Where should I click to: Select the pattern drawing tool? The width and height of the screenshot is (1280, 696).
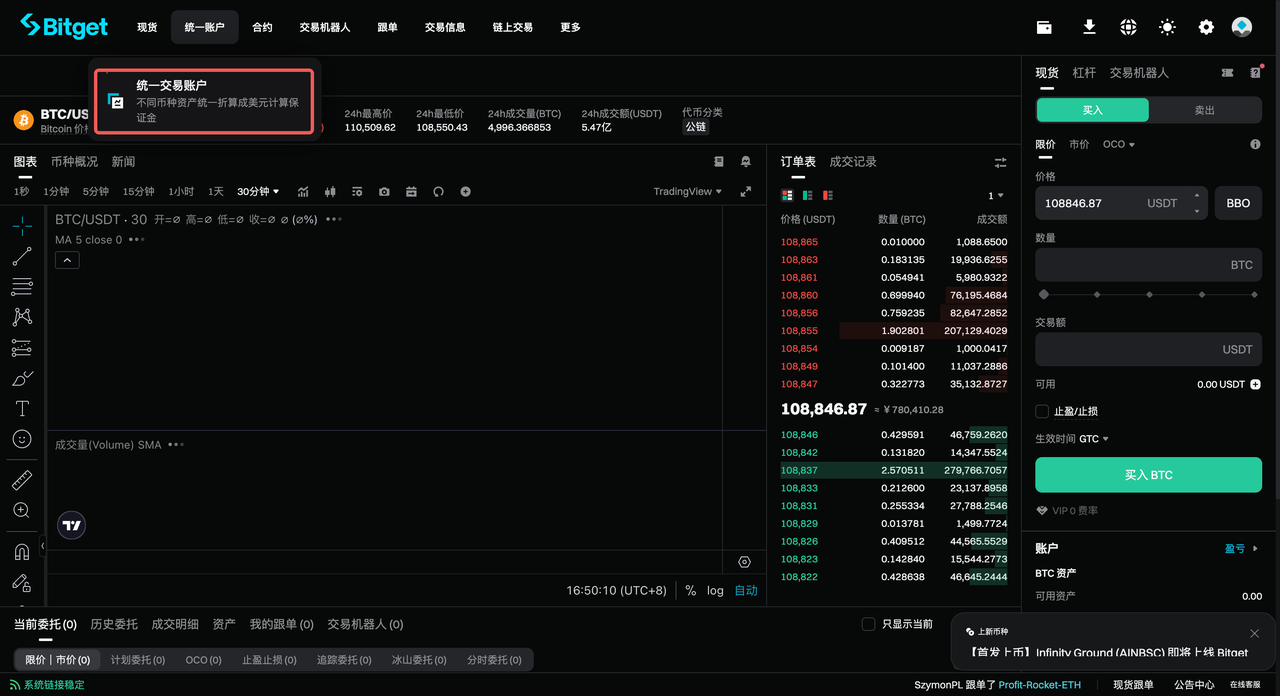click(21, 317)
